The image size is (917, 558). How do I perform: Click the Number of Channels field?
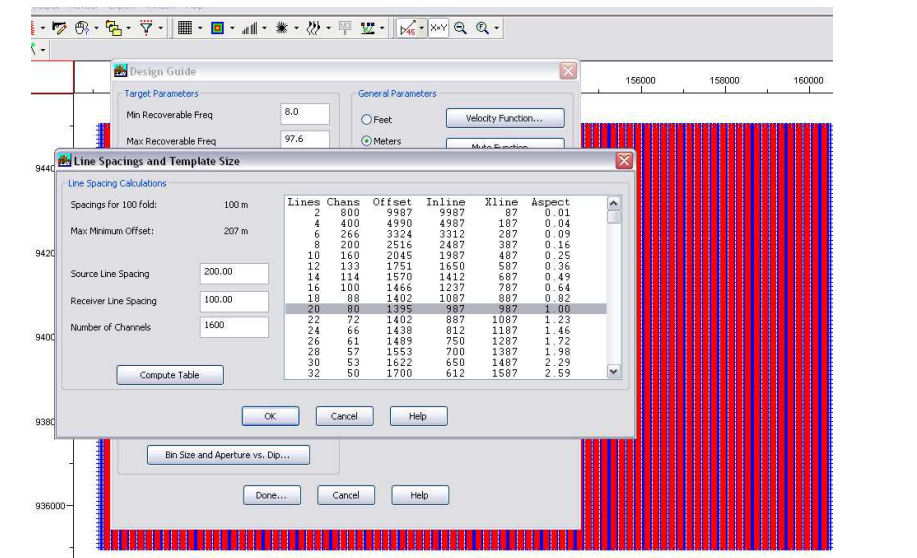pyautogui.click(x=234, y=326)
